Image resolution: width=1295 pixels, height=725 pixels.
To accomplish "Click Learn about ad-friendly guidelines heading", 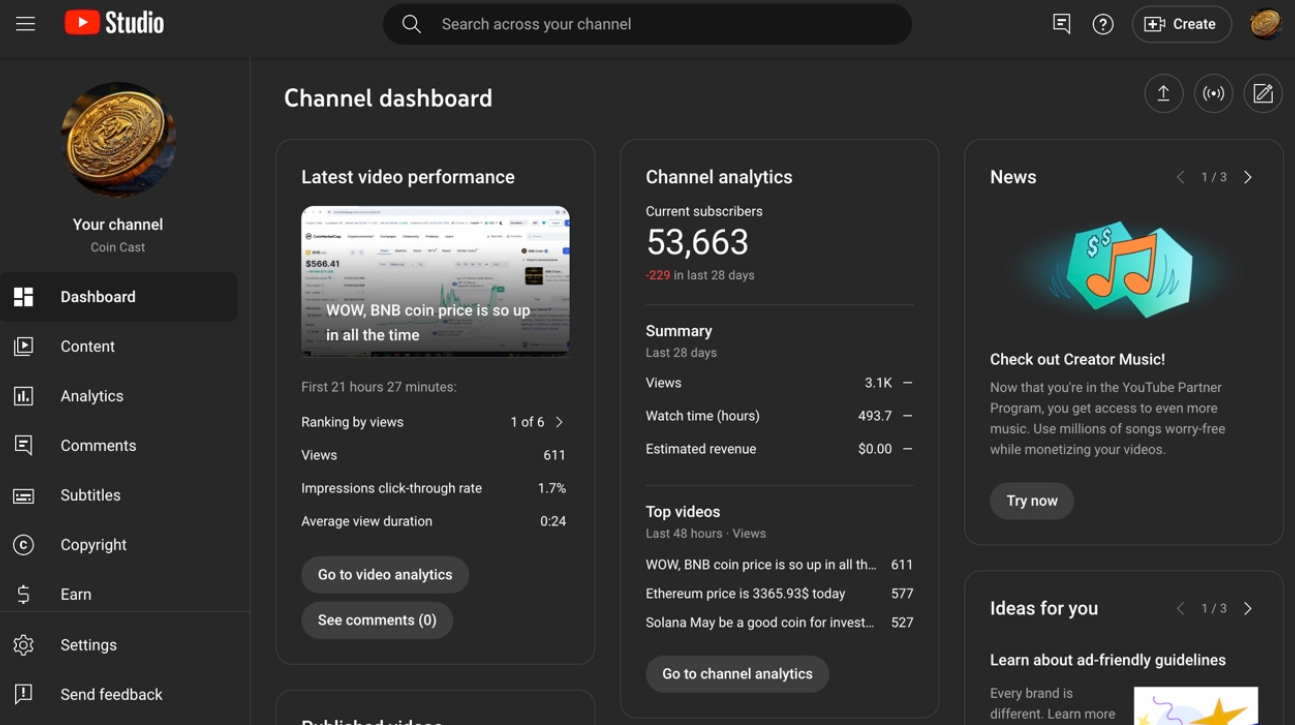I will 1108,660.
